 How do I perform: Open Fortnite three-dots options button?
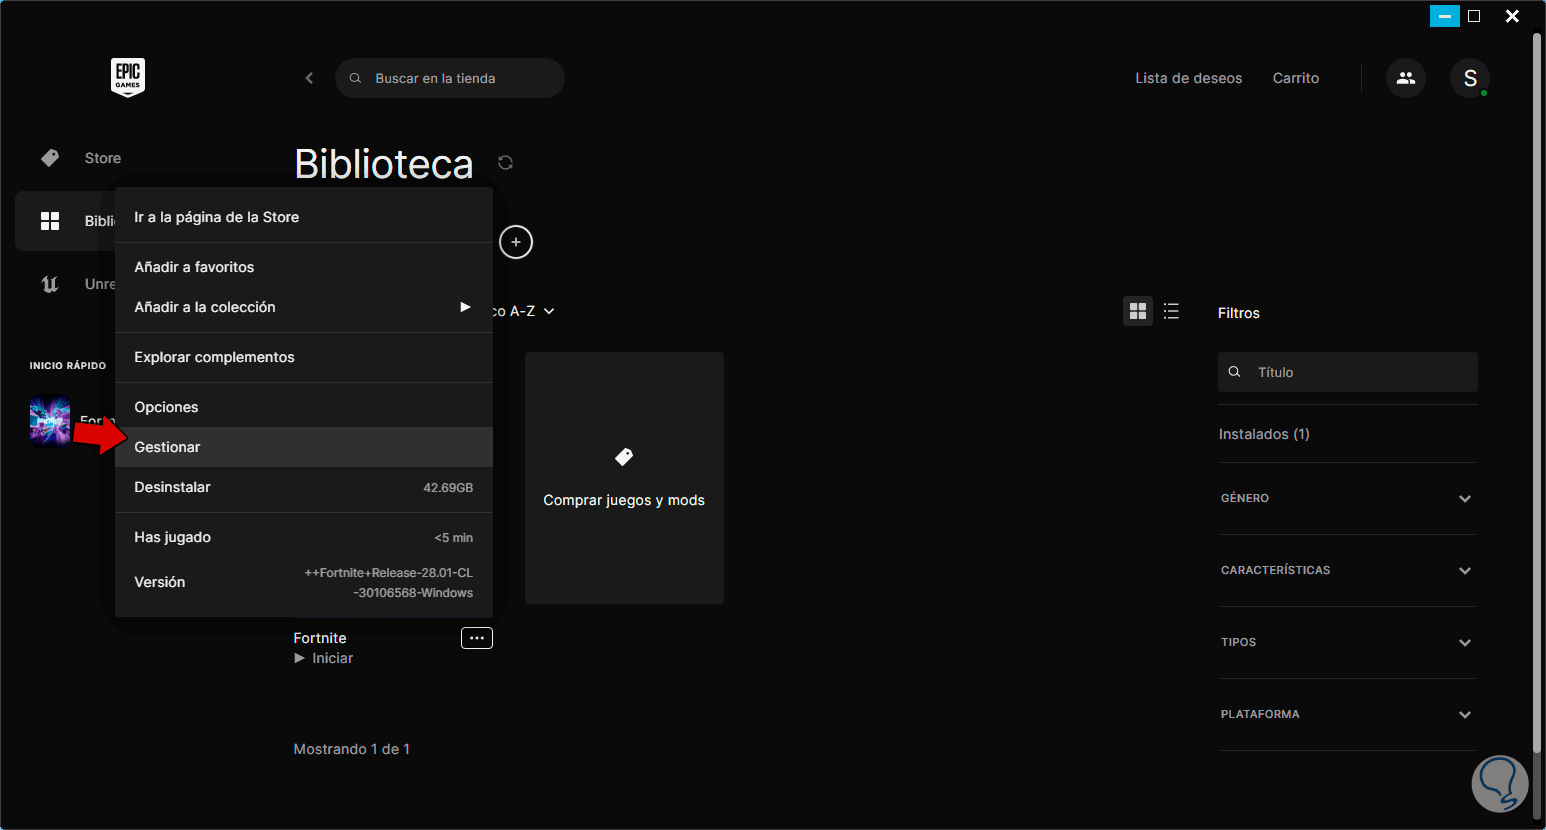point(477,638)
